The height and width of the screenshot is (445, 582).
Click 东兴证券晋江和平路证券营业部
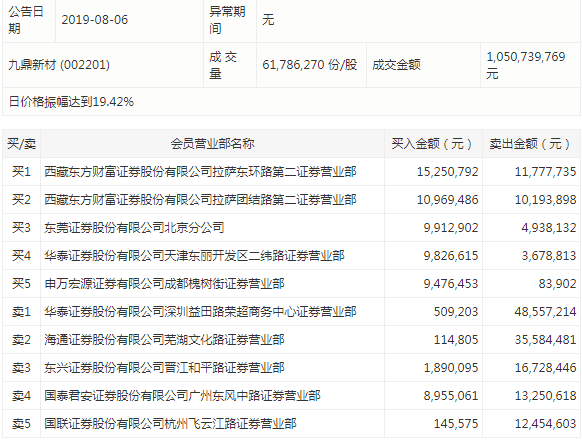tap(164, 368)
